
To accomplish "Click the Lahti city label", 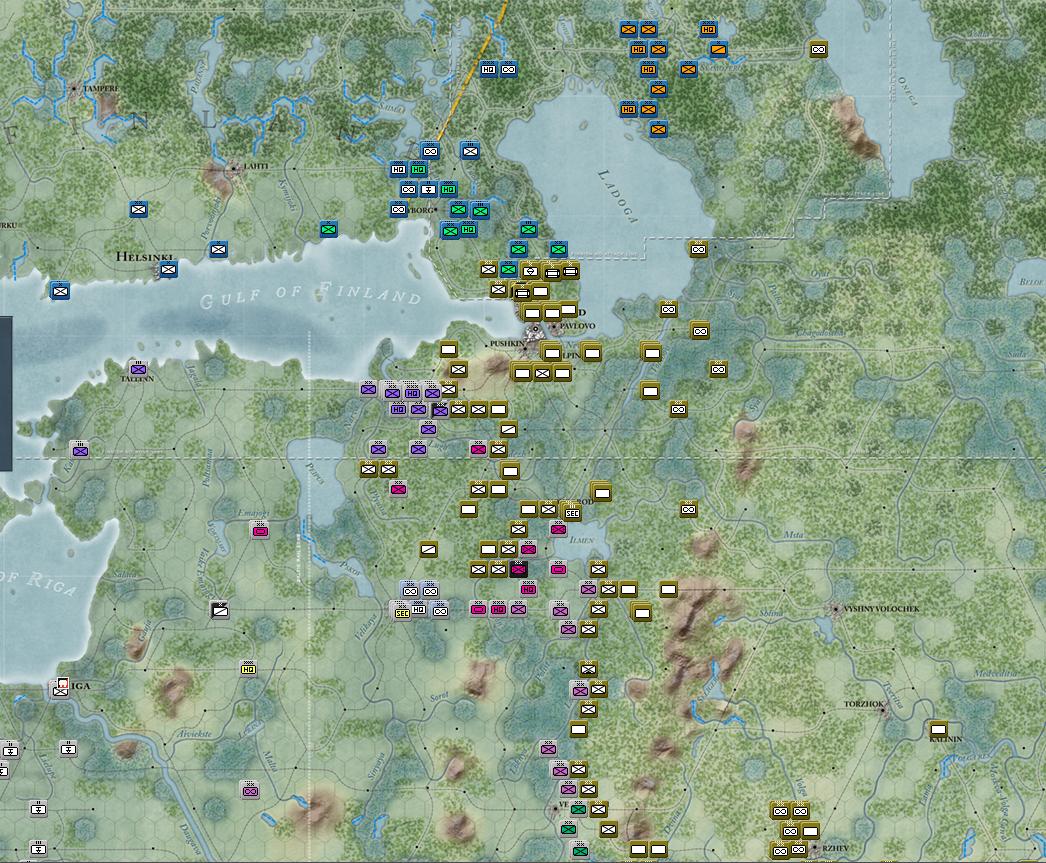I will click(x=256, y=166).
